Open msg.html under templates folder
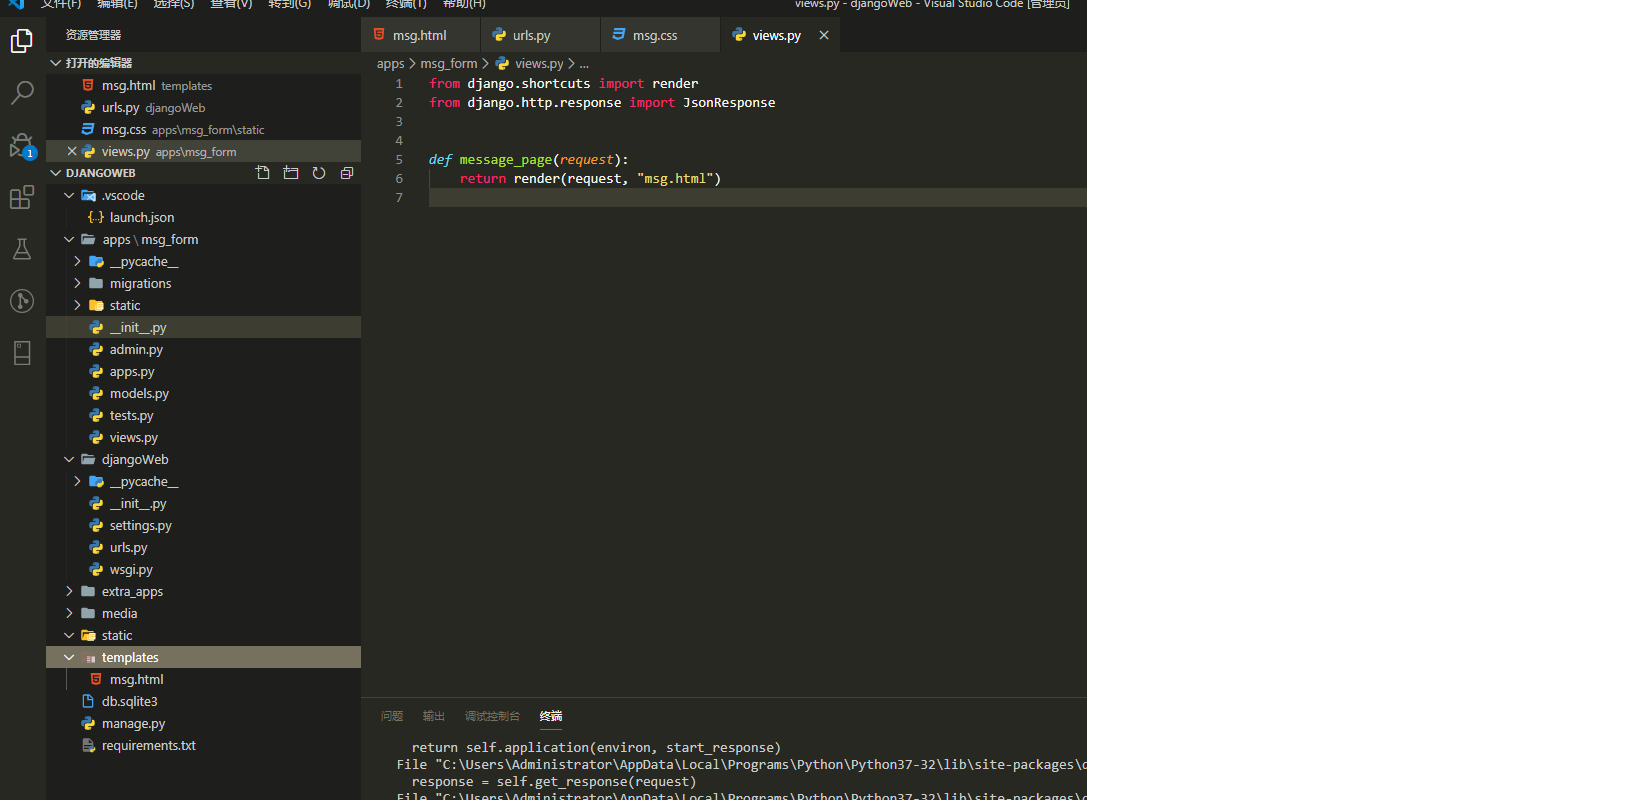Image resolution: width=1625 pixels, height=800 pixels. pyautogui.click(x=203, y=679)
